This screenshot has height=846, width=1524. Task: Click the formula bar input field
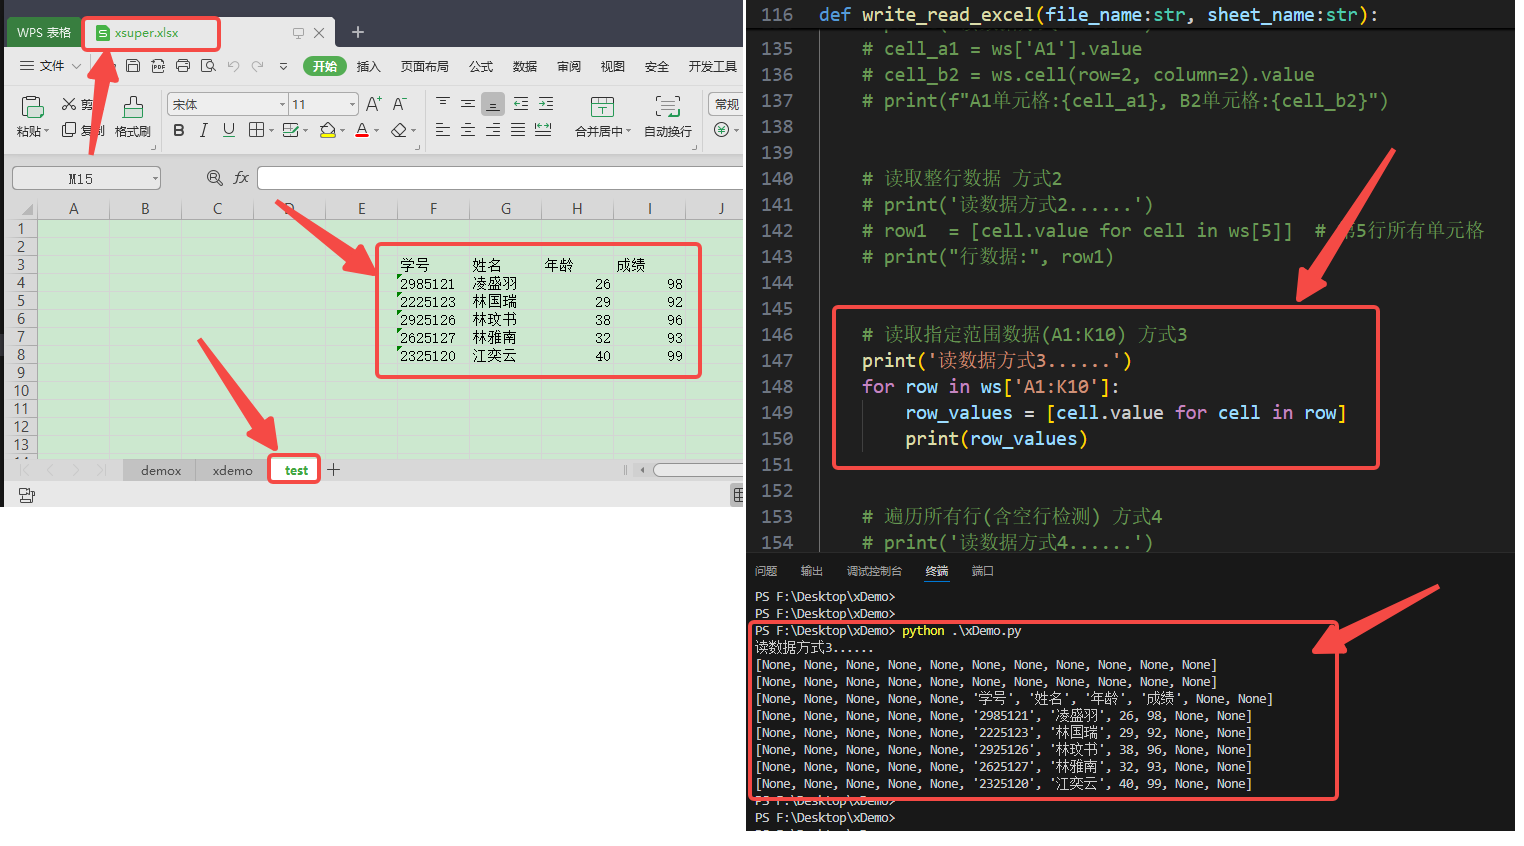500,178
